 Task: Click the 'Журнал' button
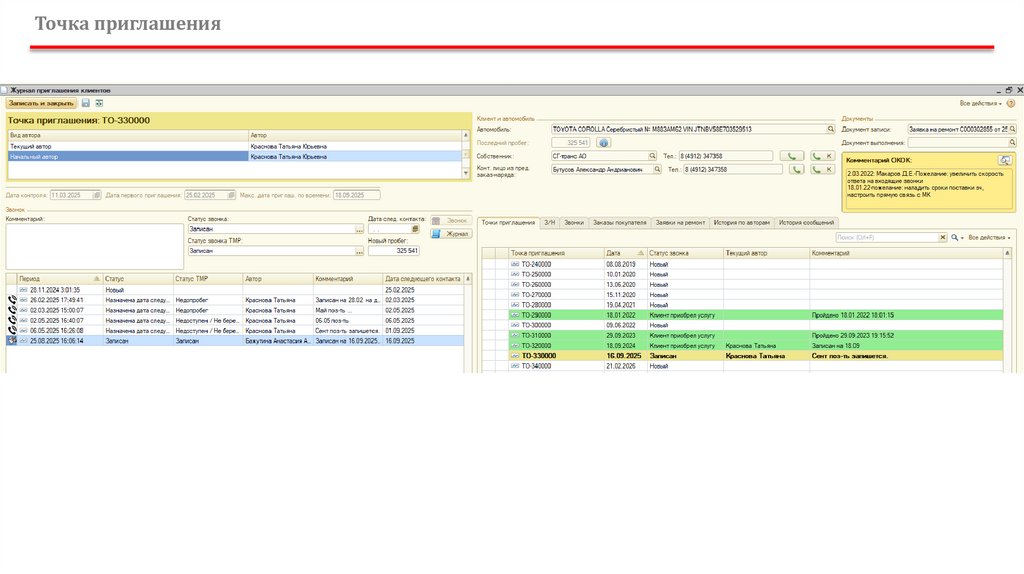(451, 233)
